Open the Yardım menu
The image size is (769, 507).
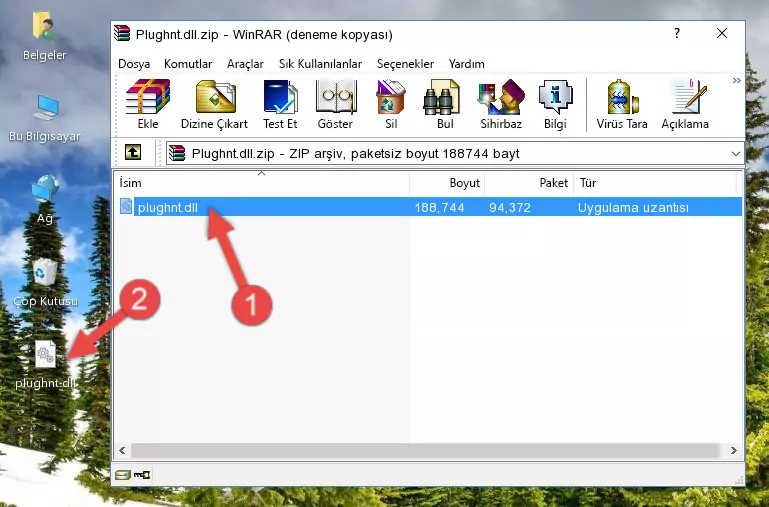click(x=466, y=64)
